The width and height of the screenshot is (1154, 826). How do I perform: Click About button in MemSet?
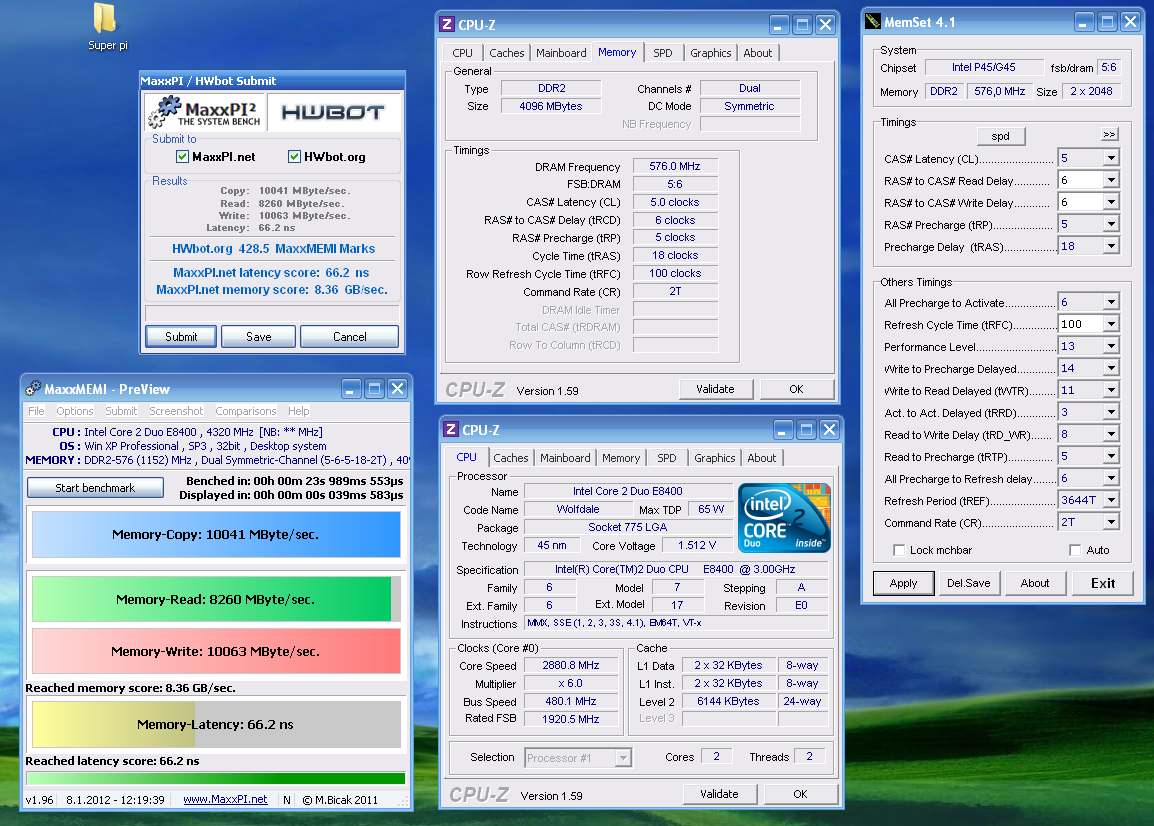(x=1035, y=583)
